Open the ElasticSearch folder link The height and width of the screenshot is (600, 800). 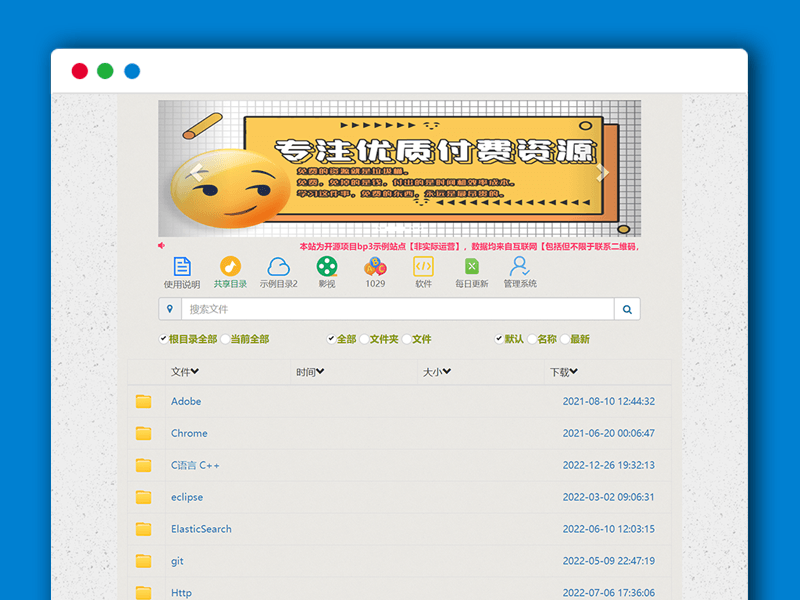201,529
